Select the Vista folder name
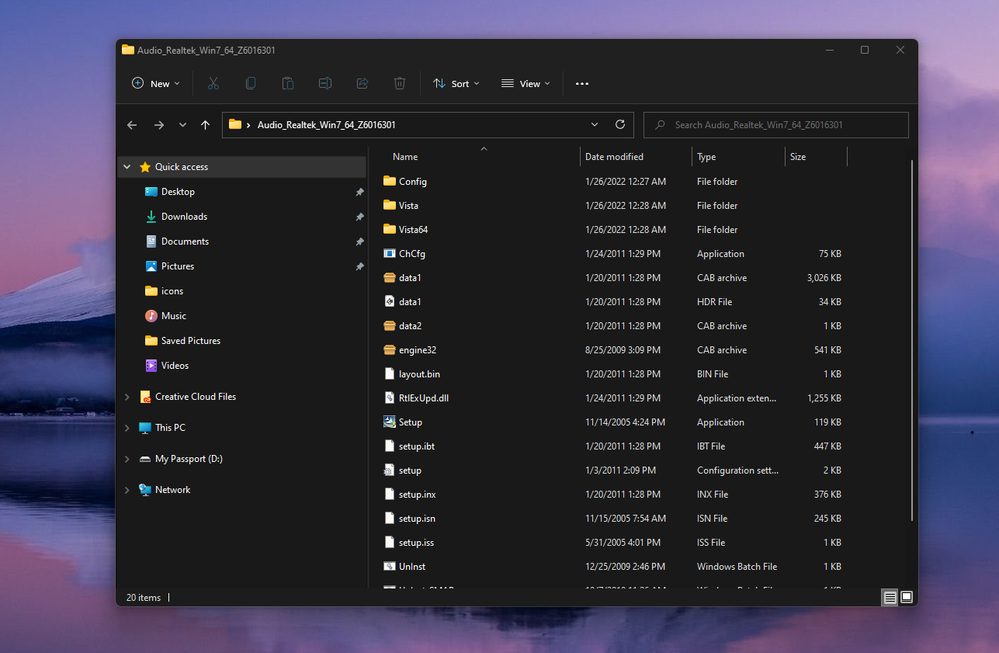Image resolution: width=999 pixels, height=653 pixels. (x=408, y=206)
